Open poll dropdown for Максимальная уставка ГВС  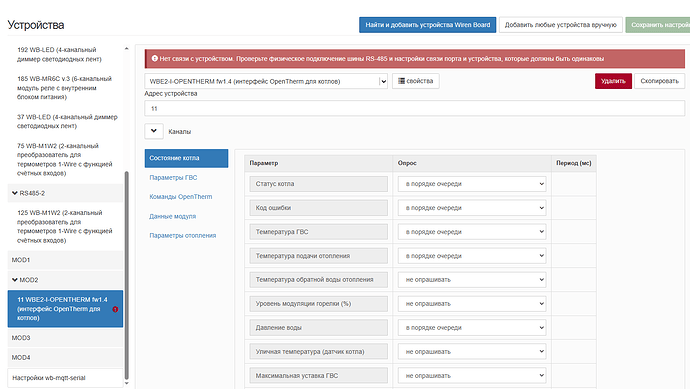click(472, 376)
